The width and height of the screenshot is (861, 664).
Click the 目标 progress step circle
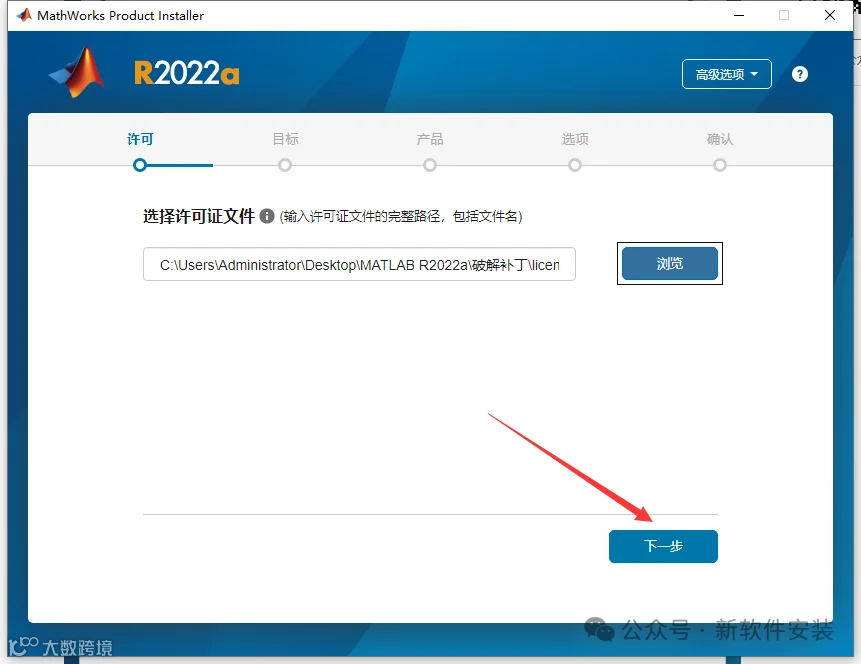tap(285, 165)
